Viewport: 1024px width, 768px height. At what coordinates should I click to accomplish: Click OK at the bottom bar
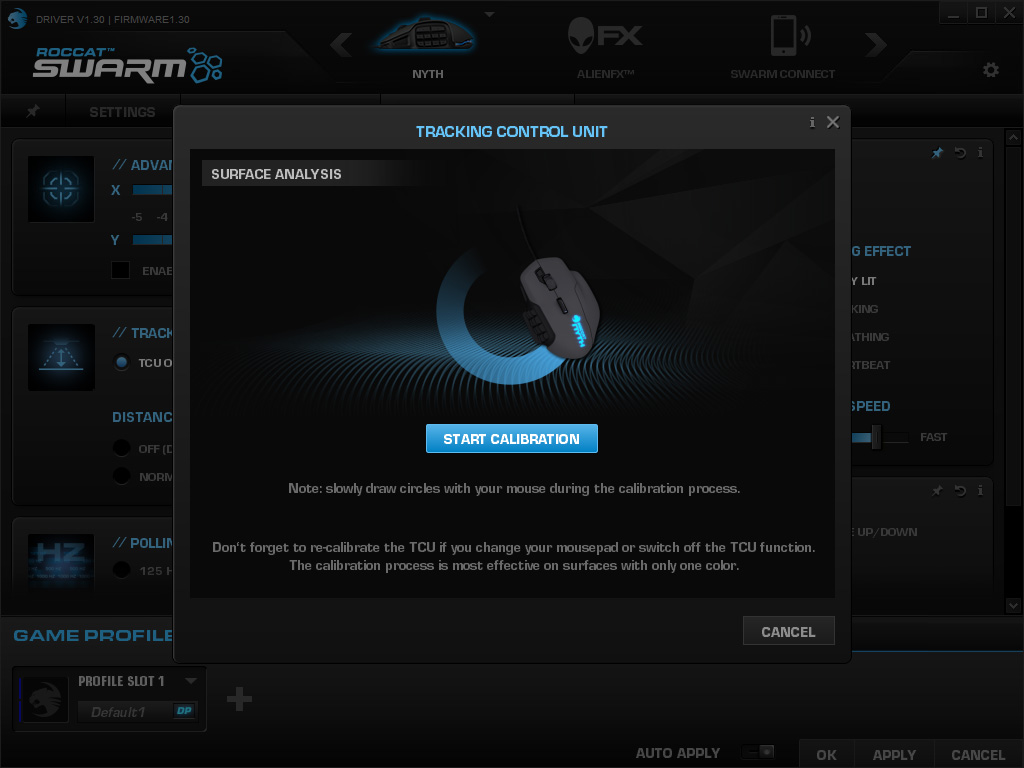826,755
